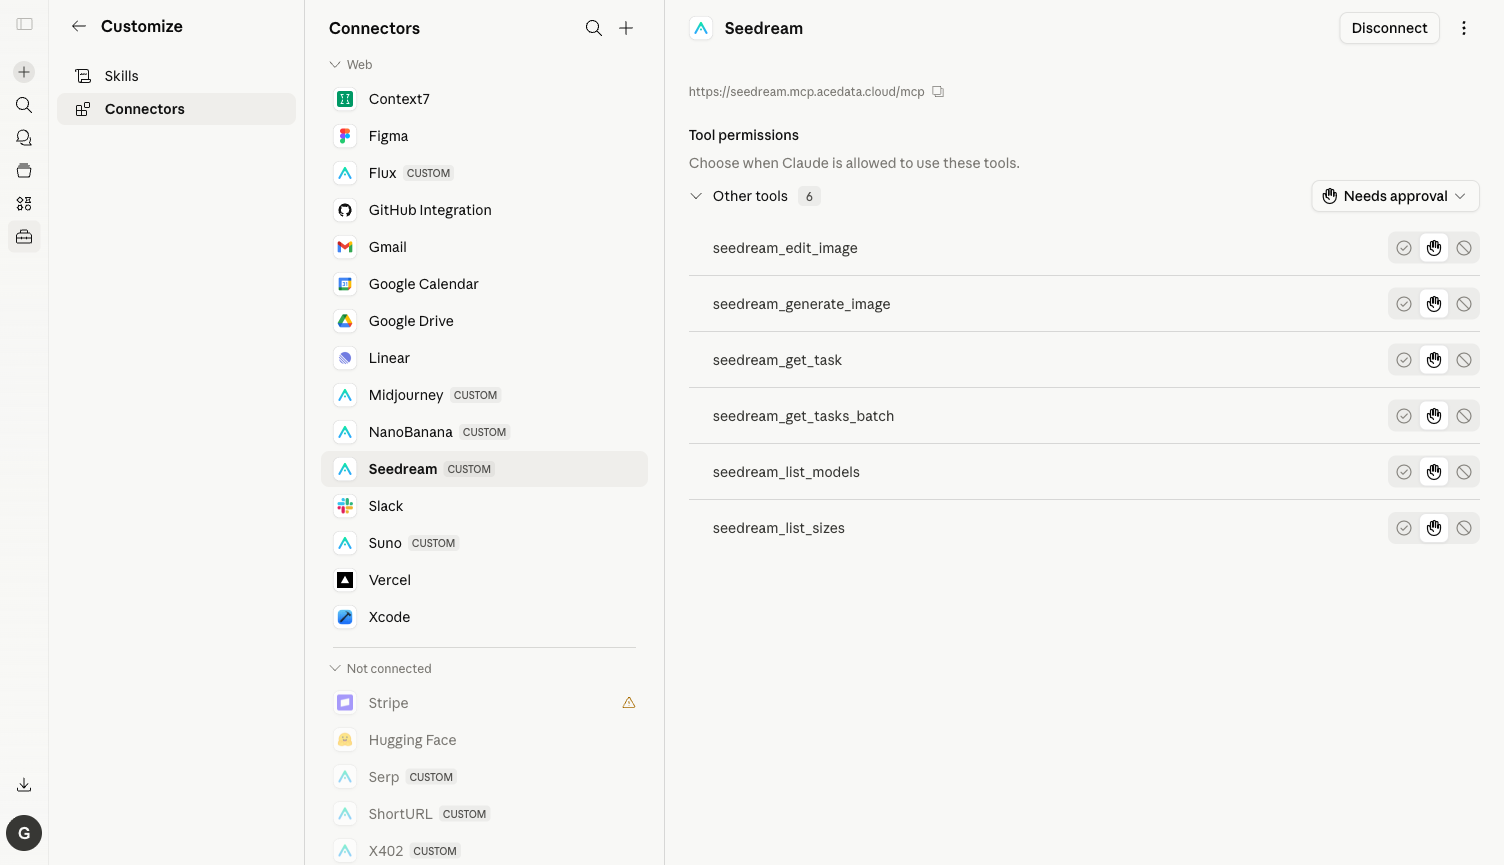
Task: Select the Flux custom connector
Action: click(484, 173)
